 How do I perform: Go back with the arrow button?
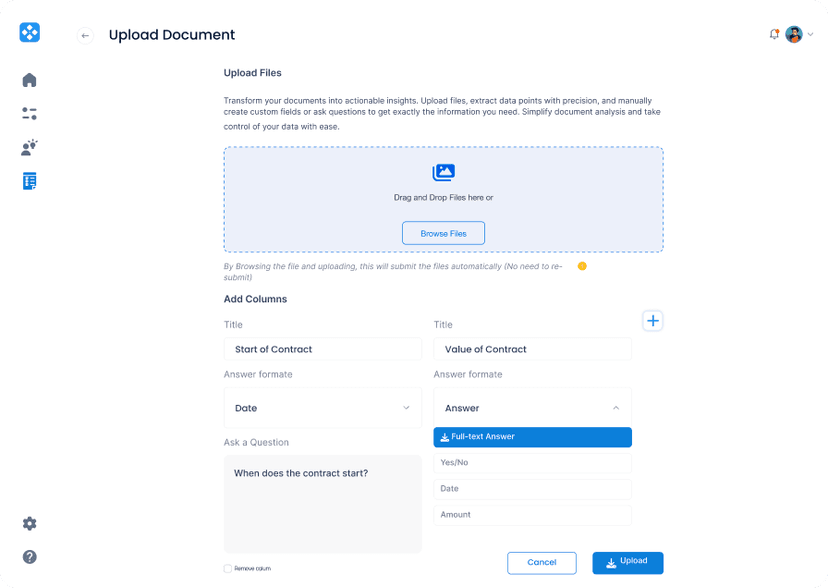pyautogui.click(x=85, y=35)
